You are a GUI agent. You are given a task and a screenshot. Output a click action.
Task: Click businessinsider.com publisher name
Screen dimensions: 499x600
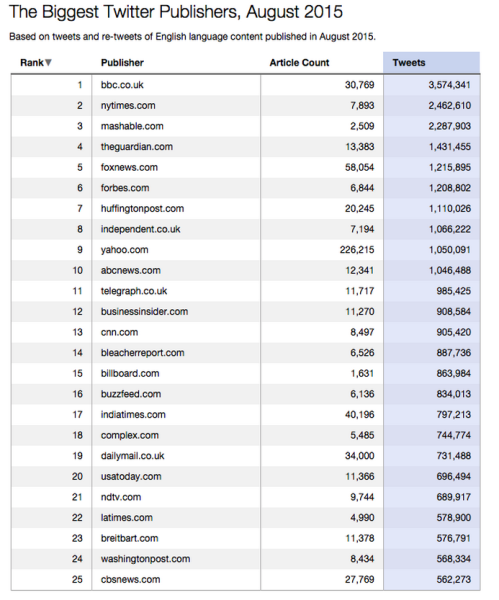pos(145,311)
